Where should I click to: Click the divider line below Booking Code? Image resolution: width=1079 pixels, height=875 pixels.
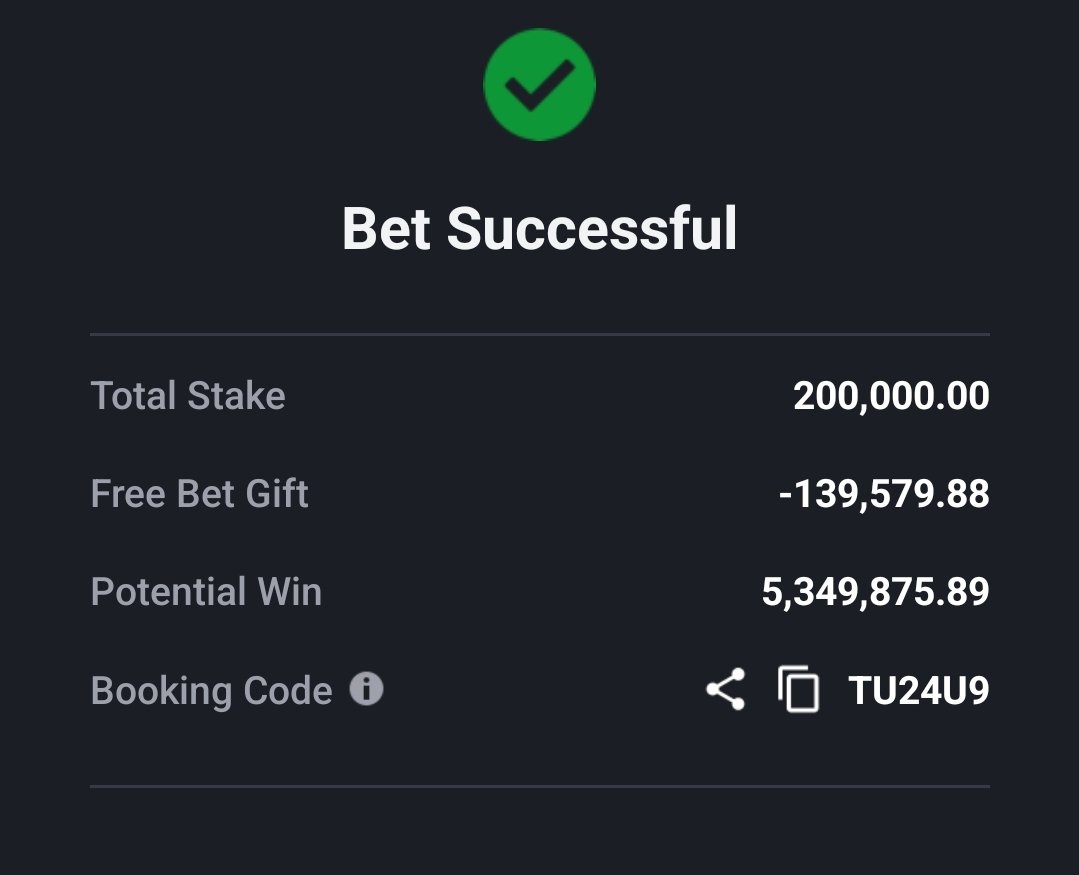tap(540, 786)
